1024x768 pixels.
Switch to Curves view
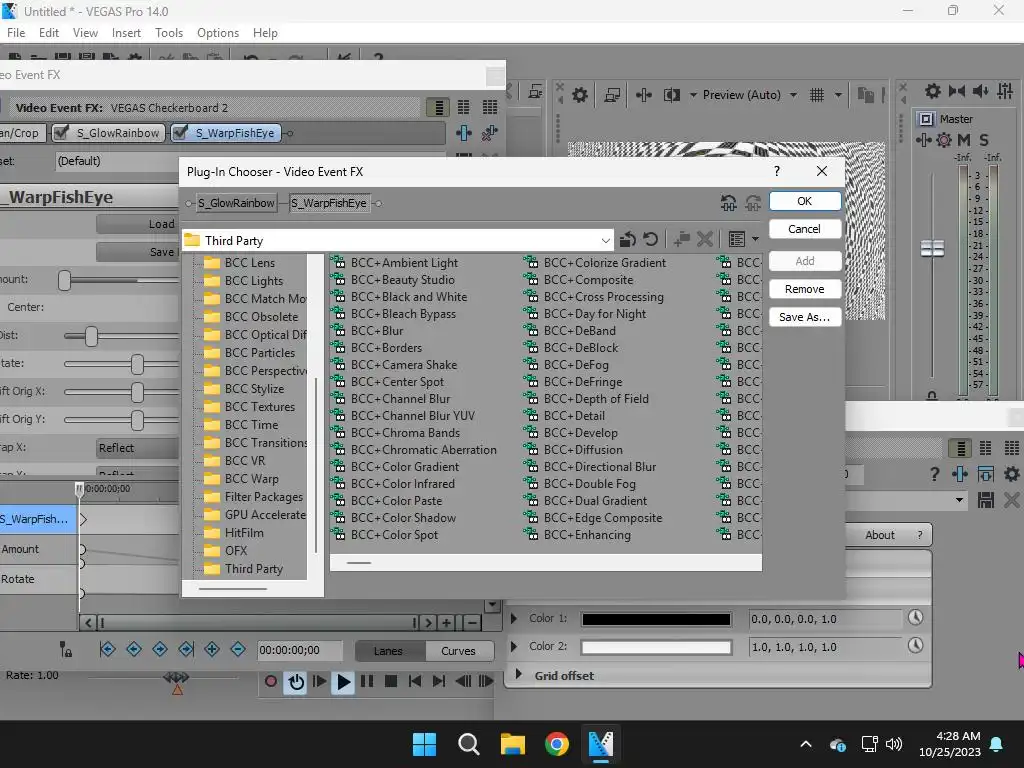(458, 651)
